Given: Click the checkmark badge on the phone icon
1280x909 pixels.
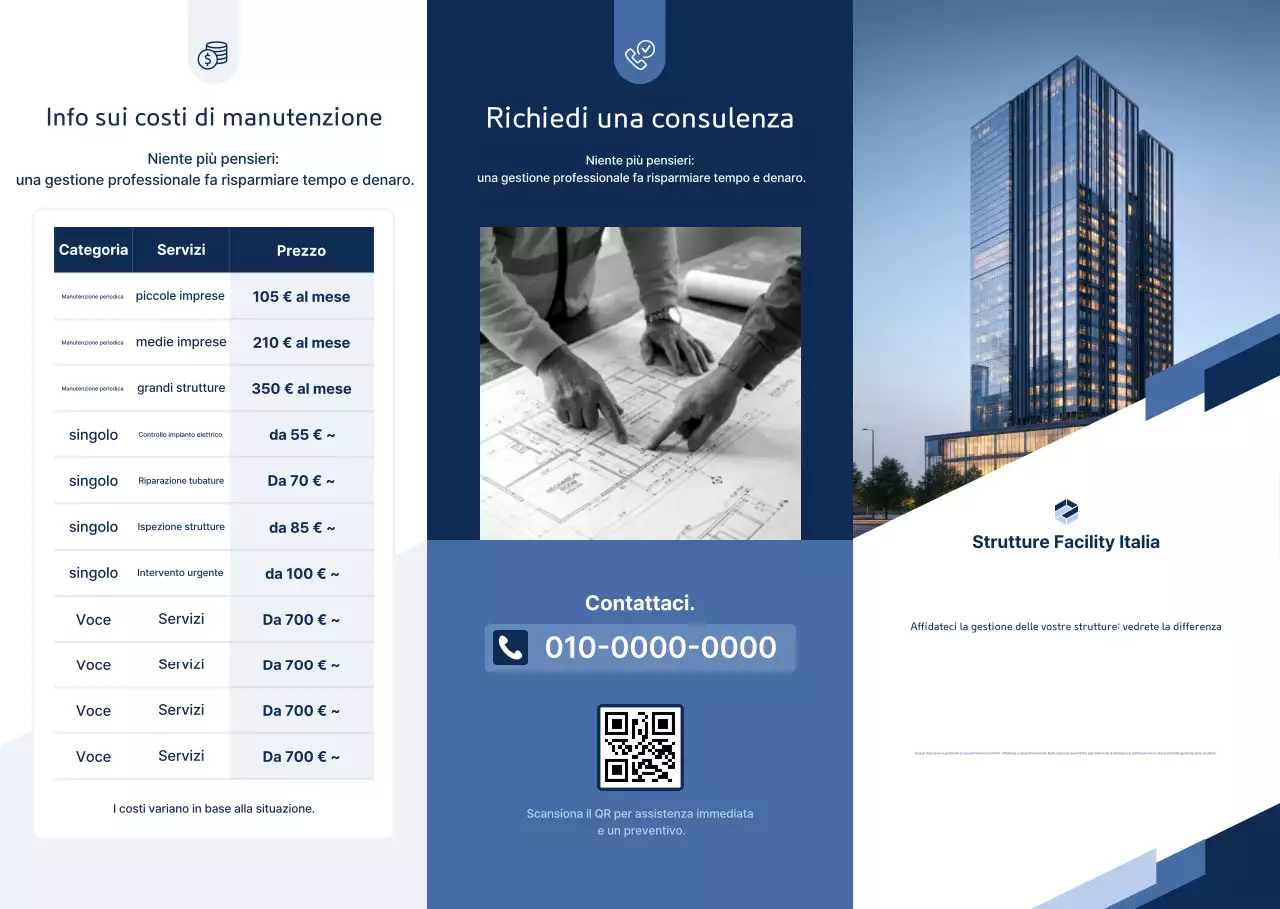Looking at the screenshot, I should pyautogui.click(x=648, y=50).
